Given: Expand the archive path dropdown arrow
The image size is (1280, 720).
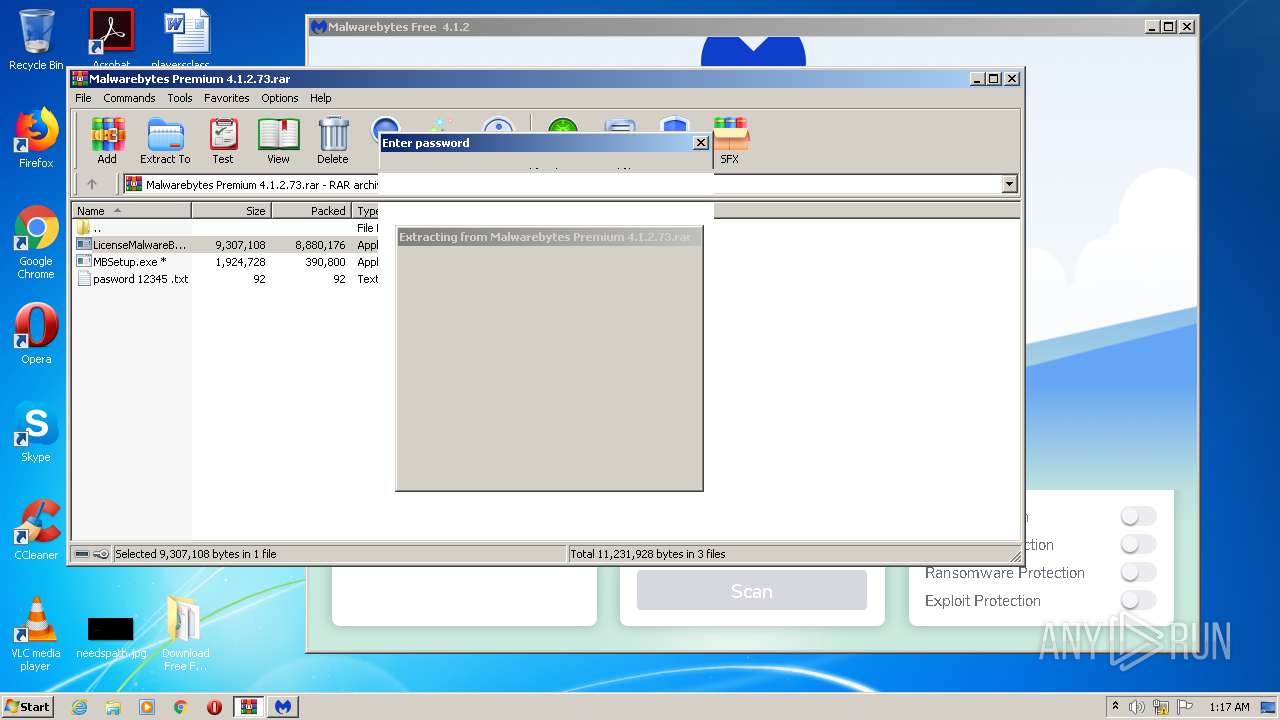Looking at the screenshot, I should coord(1009,184).
